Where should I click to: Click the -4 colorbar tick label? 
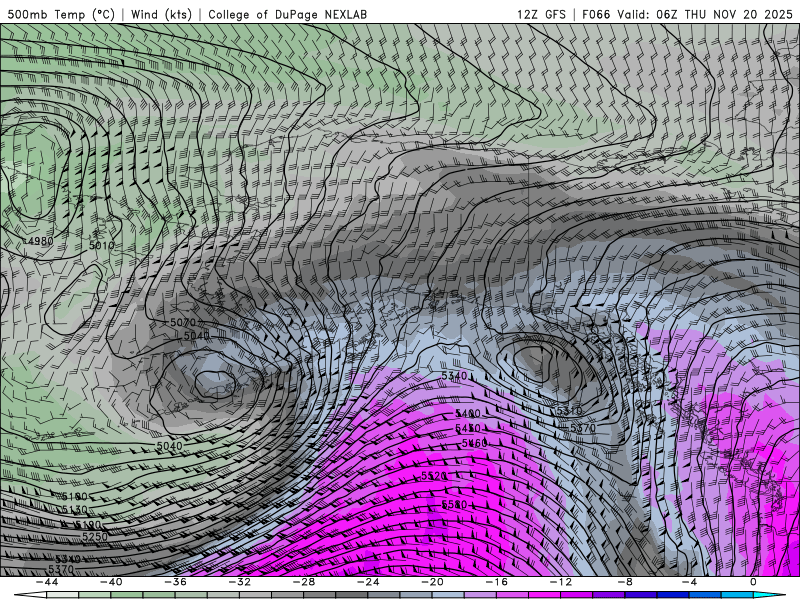pyautogui.click(x=689, y=582)
